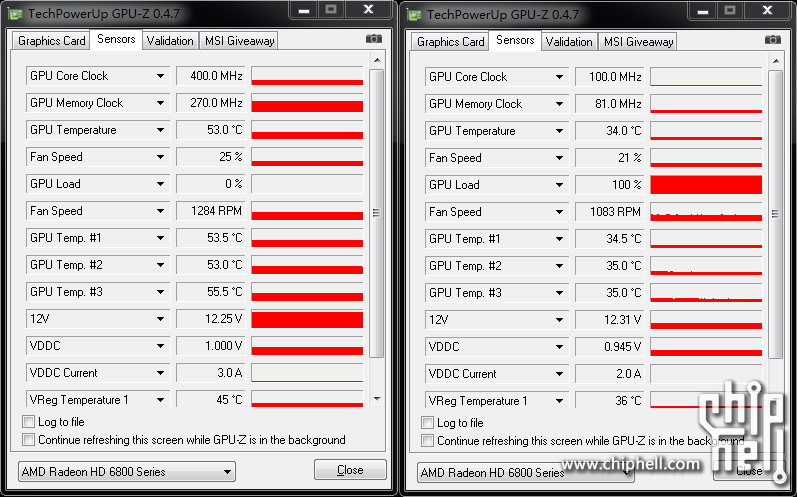Open VDDC dropdown in right window

click(x=559, y=347)
